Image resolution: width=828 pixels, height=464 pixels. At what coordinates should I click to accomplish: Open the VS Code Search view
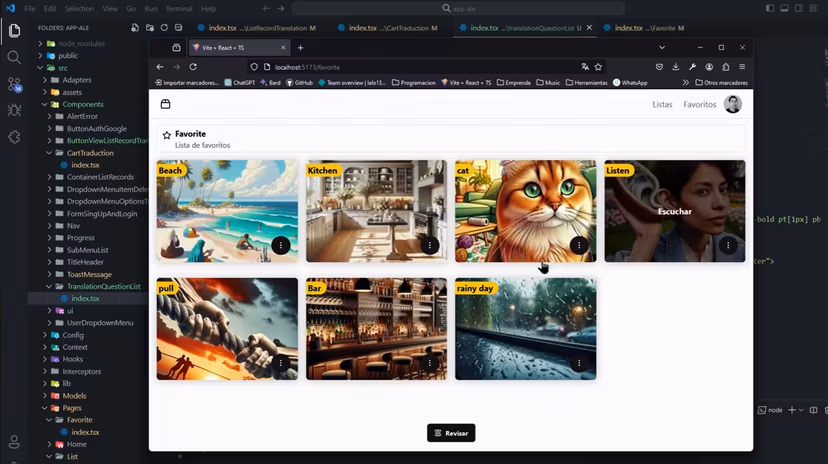(x=14, y=57)
